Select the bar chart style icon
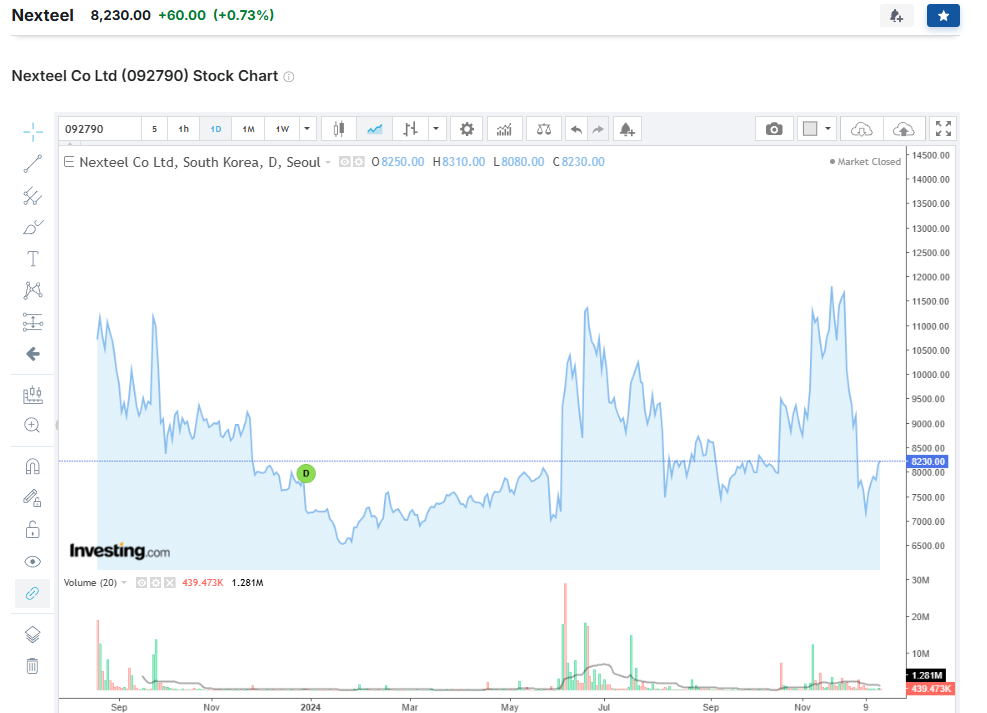The width and height of the screenshot is (987, 713). (x=410, y=129)
